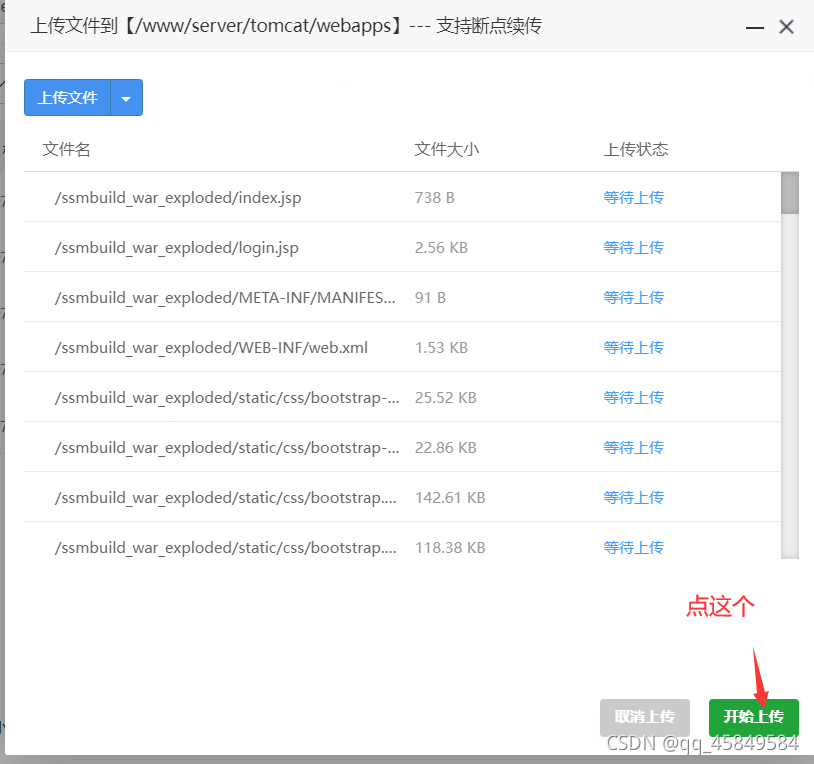Click 等待上传 link for index.jsp
Image resolution: width=814 pixels, height=764 pixels.
pos(633,197)
